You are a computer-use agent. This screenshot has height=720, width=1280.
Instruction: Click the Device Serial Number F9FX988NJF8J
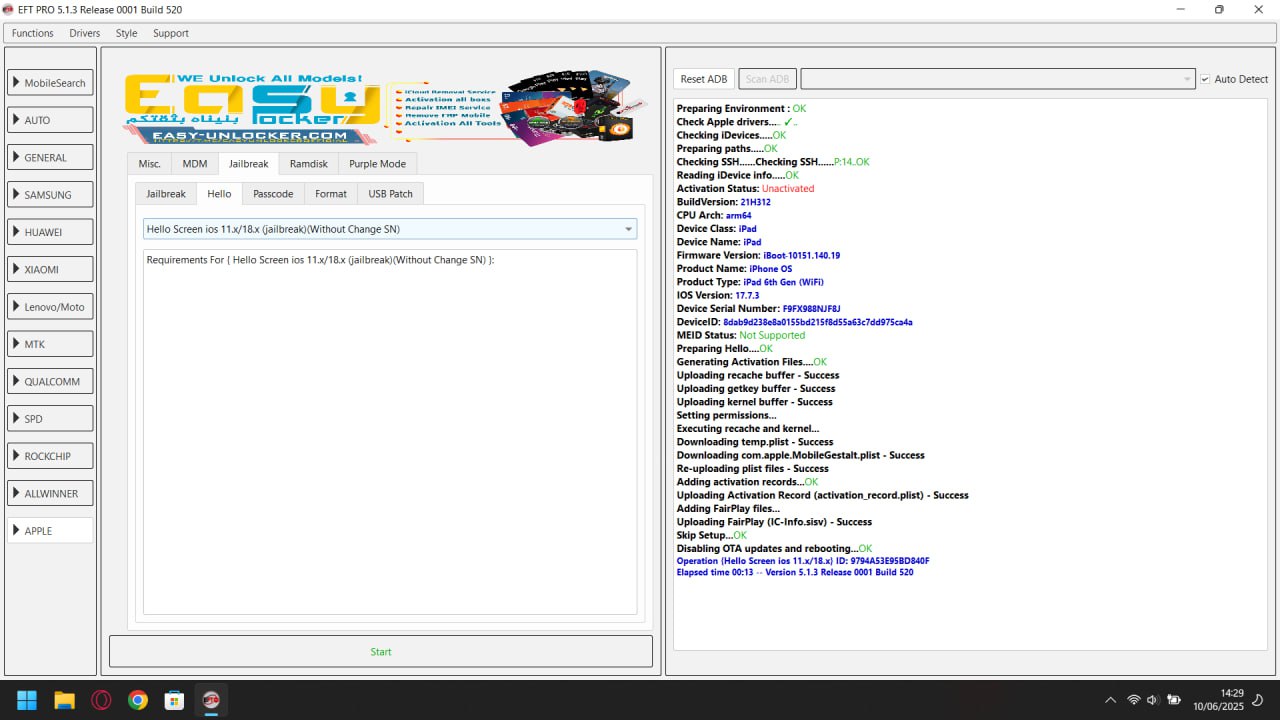[x=811, y=308]
